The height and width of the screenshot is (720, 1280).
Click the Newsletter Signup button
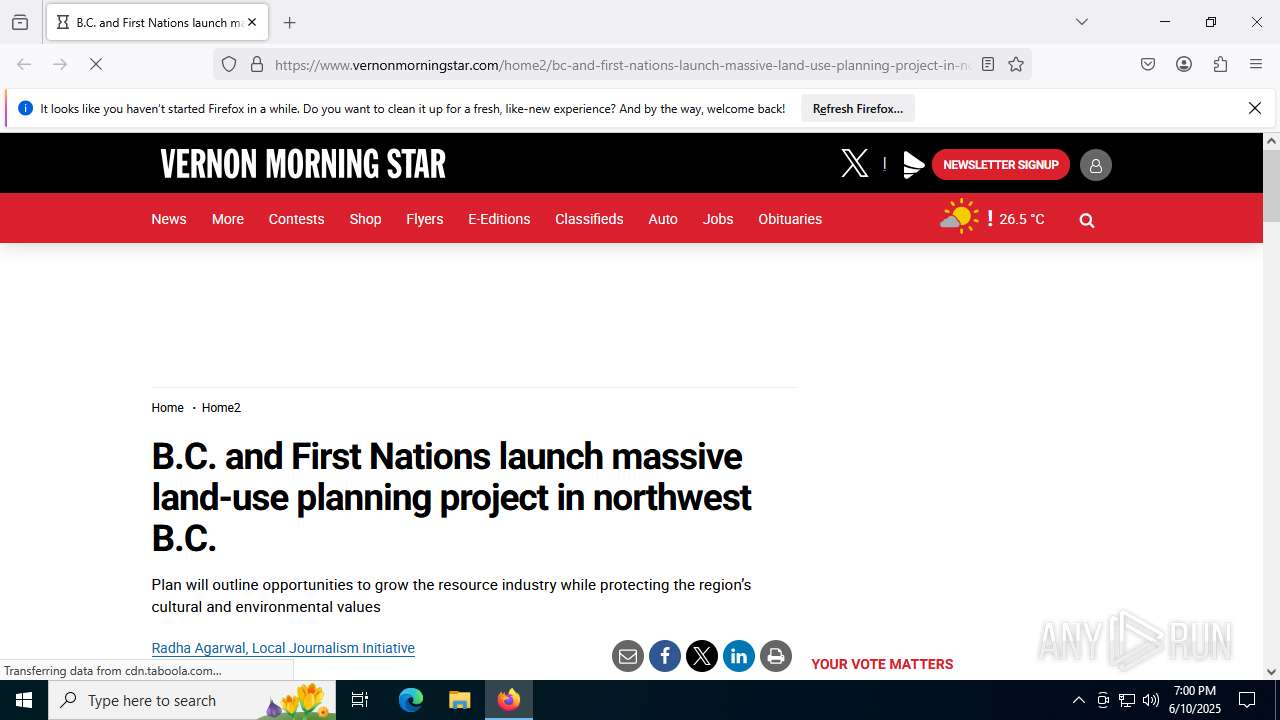point(1001,165)
